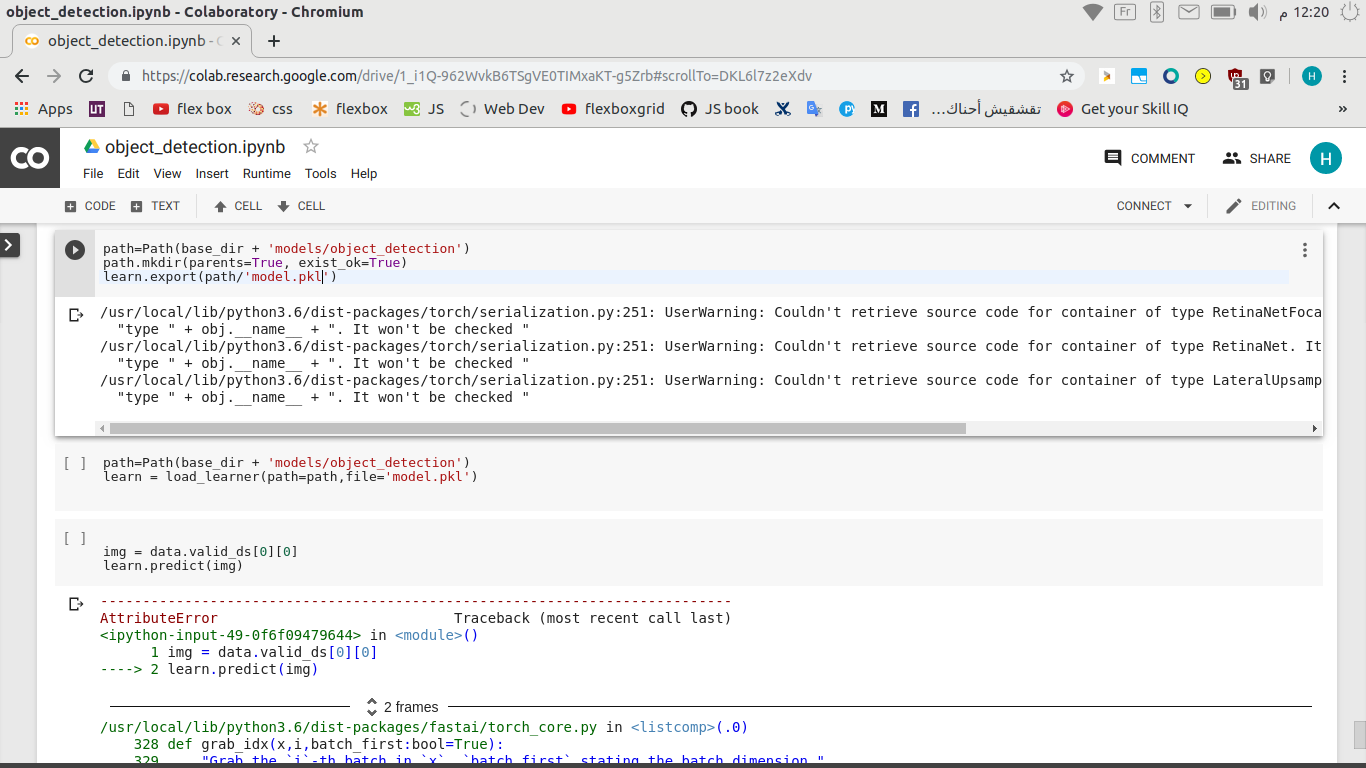Close the object_detection.ipynb browser tab
The image size is (1366, 768).
coord(236,41)
